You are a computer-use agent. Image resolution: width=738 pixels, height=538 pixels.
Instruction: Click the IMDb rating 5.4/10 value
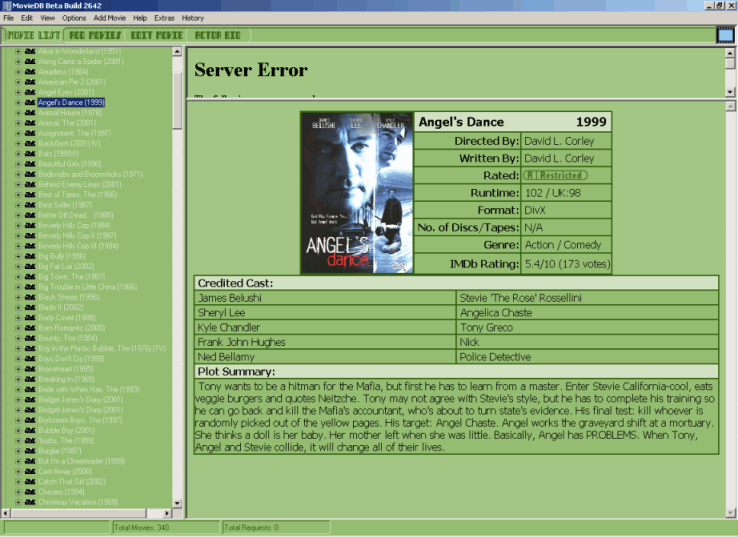[x=567, y=264]
